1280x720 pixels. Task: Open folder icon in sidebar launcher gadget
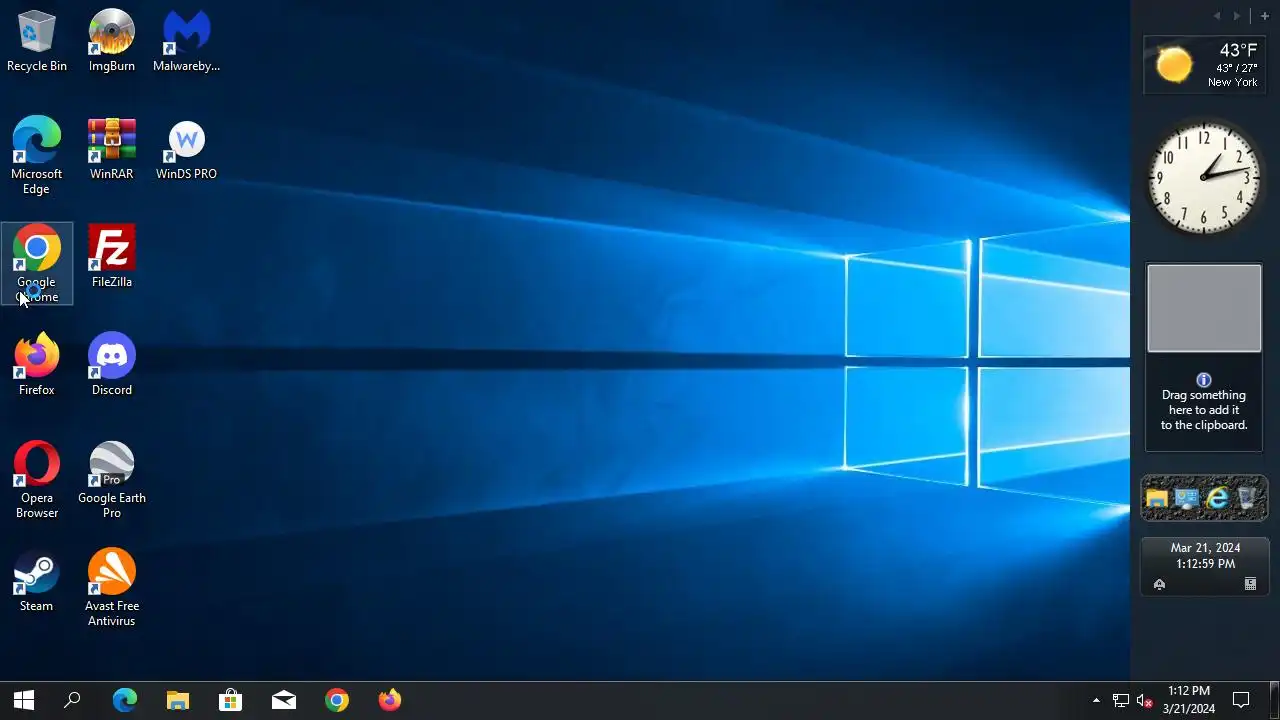pos(1157,498)
